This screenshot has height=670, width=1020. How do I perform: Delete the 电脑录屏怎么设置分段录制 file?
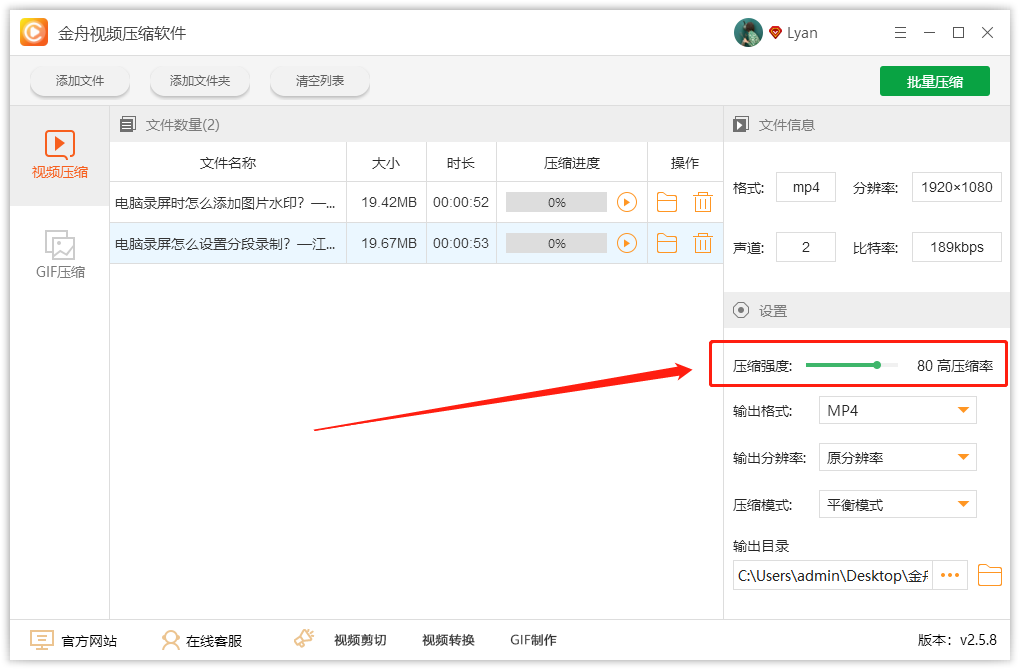pos(703,243)
